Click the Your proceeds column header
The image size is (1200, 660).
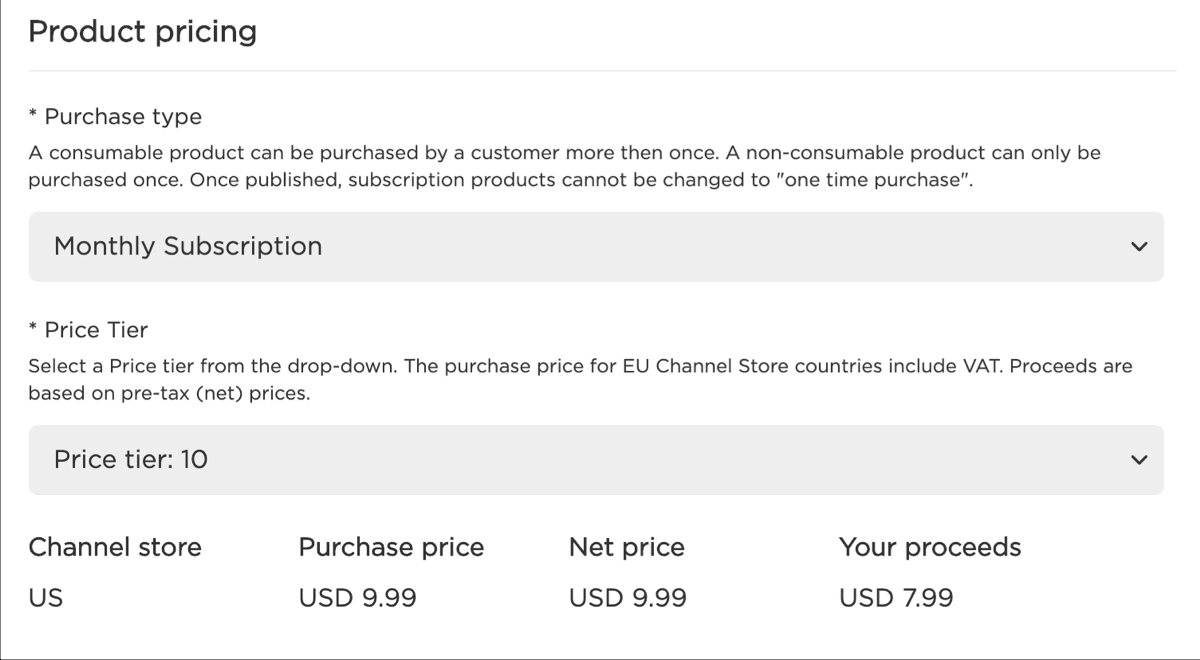pos(929,547)
